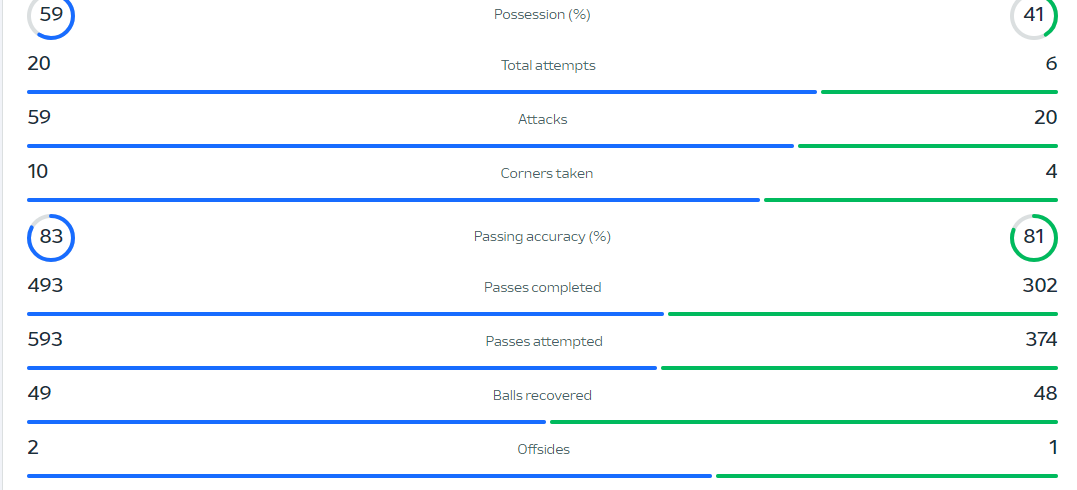The width and height of the screenshot is (1077, 490).
Task: Click the green Attacks bar segment
Action: coord(928,146)
